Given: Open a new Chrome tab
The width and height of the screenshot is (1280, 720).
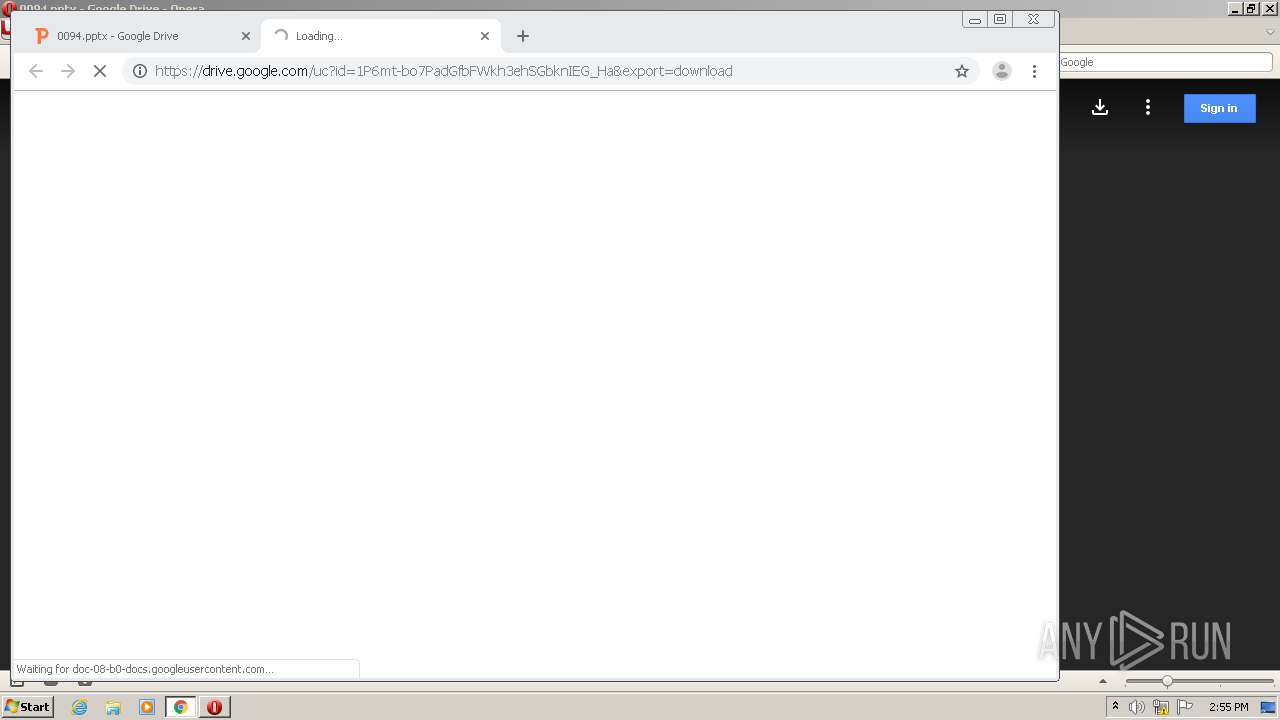Looking at the screenshot, I should click(523, 36).
